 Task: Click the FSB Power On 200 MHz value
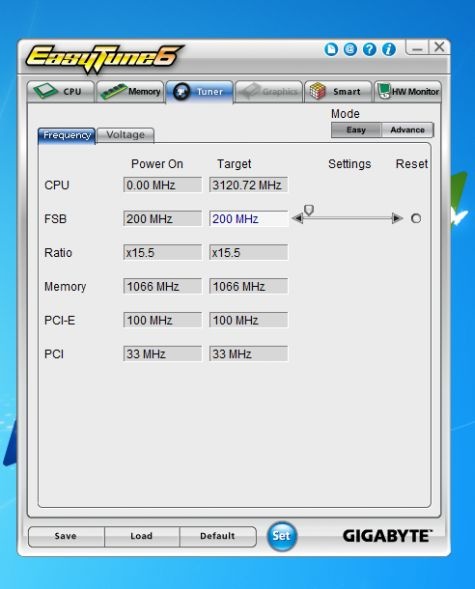pyautogui.click(x=162, y=219)
